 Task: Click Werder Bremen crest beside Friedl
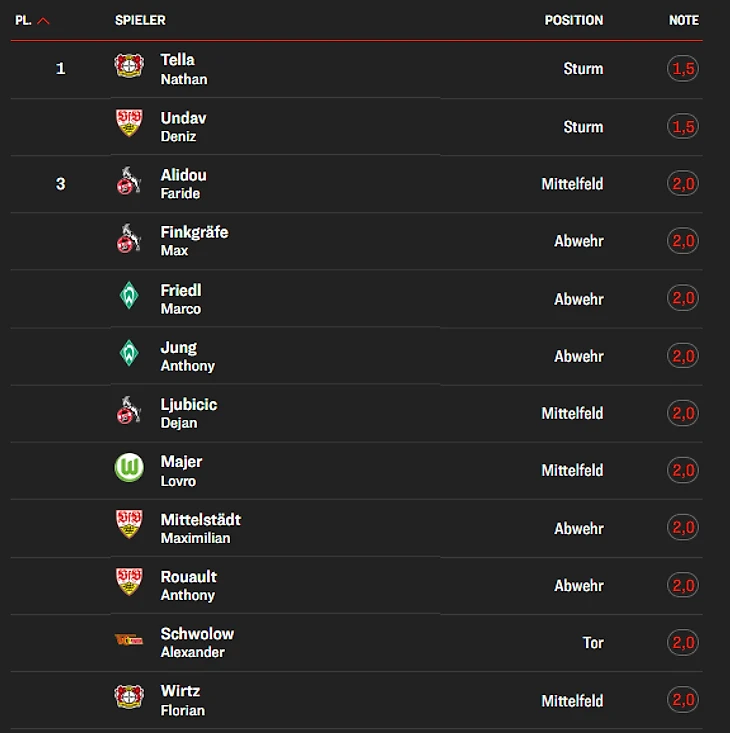129,297
